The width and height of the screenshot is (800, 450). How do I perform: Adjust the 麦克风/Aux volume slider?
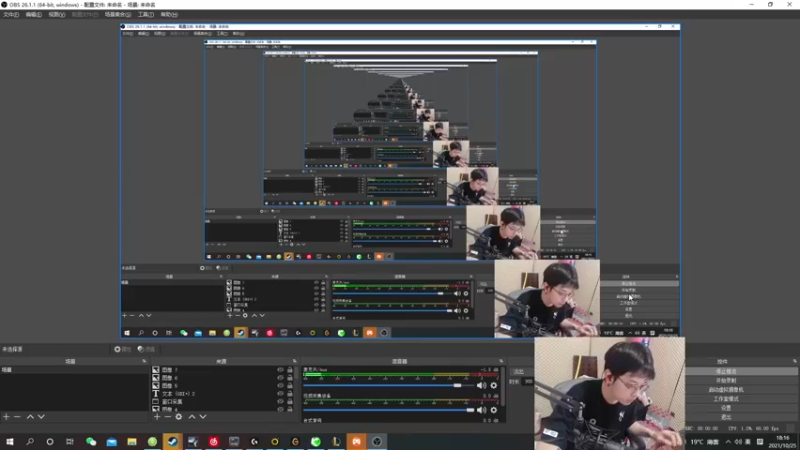[x=388, y=385]
